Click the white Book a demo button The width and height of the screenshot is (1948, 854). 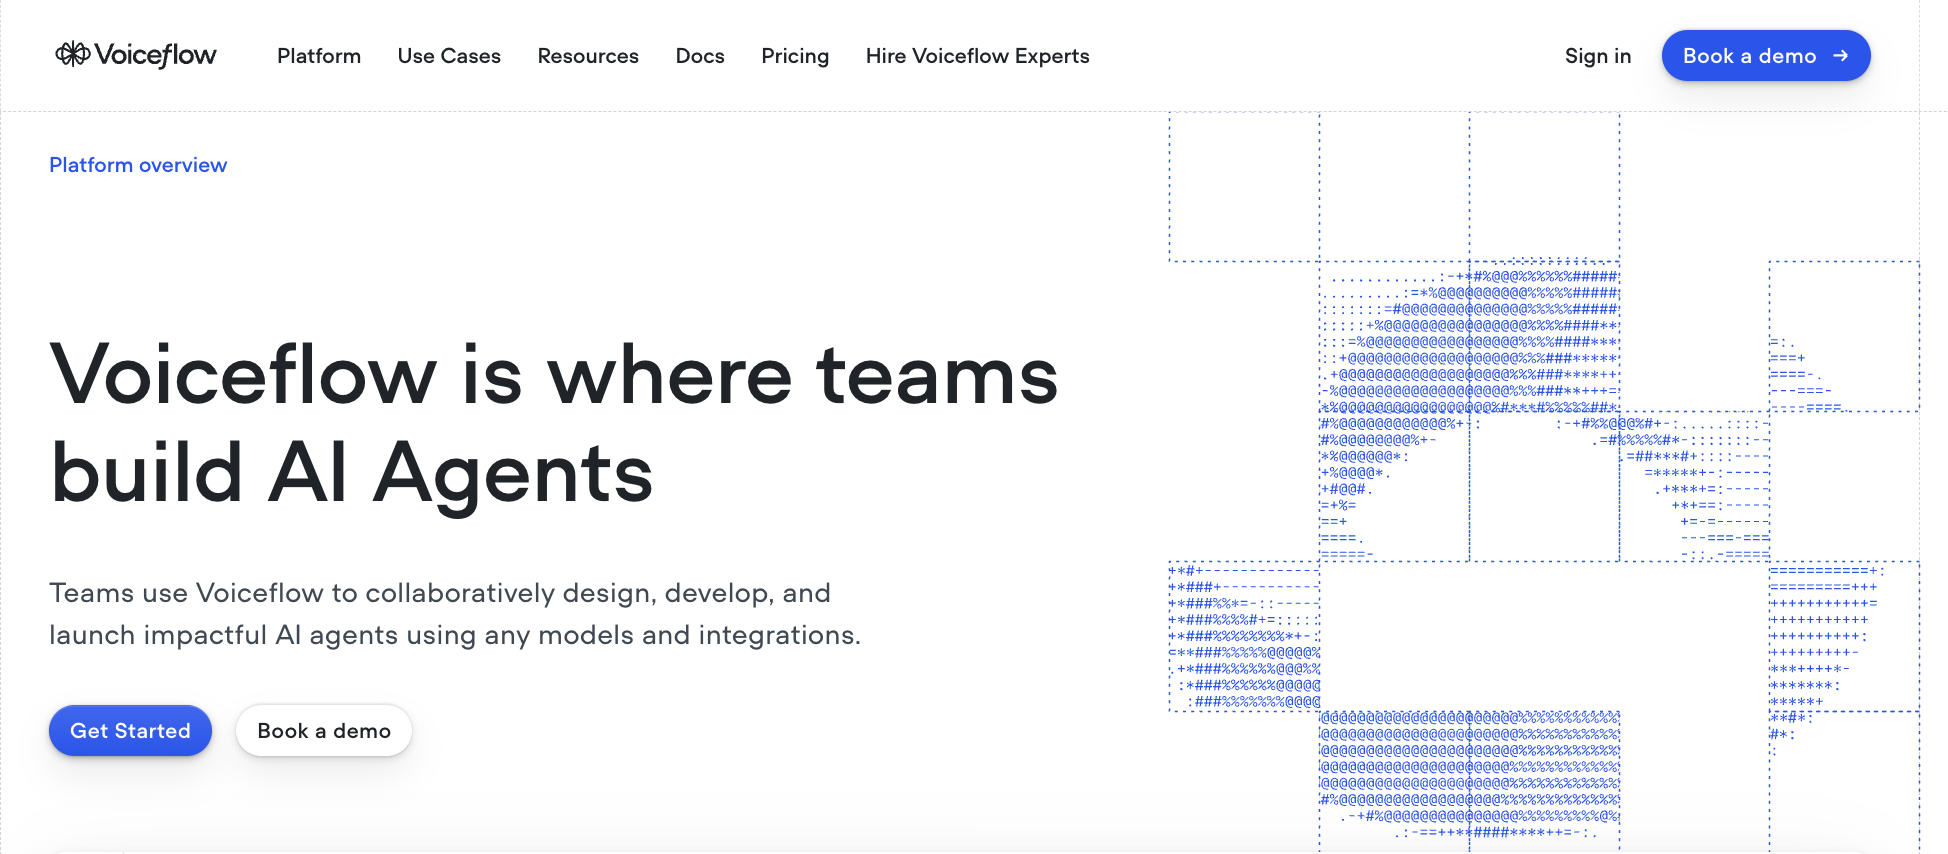[324, 731]
